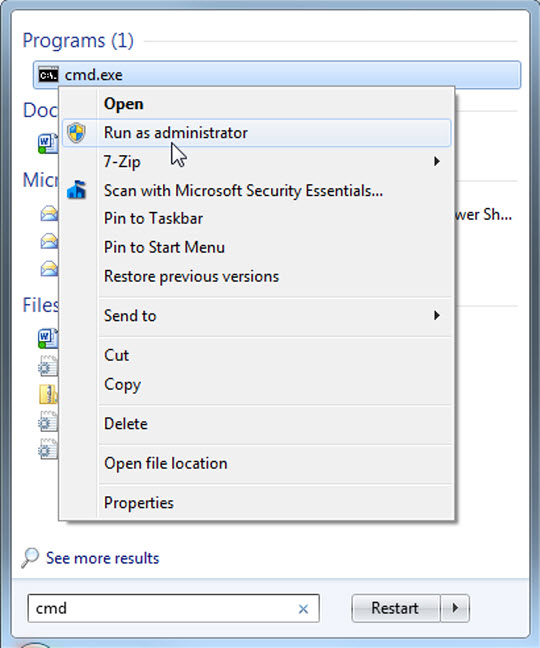The width and height of the screenshot is (540, 648).
Task: Click the first envelope mail icon
Action: [49, 214]
